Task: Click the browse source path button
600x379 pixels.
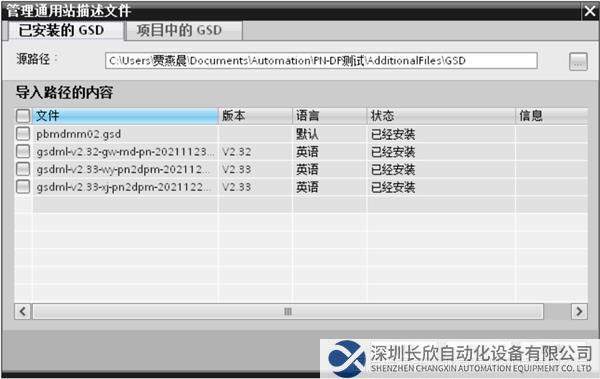Action: click(x=578, y=61)
